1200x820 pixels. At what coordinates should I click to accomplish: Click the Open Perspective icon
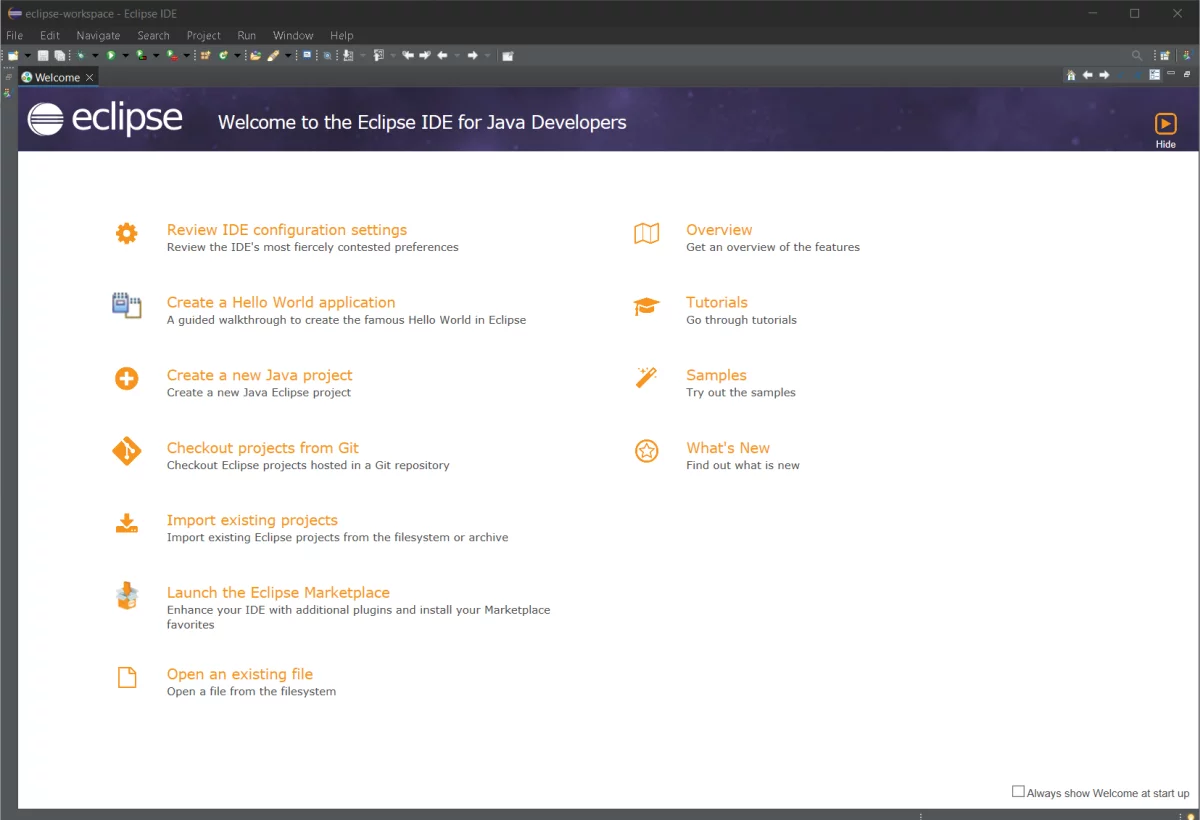[1164, 56]
